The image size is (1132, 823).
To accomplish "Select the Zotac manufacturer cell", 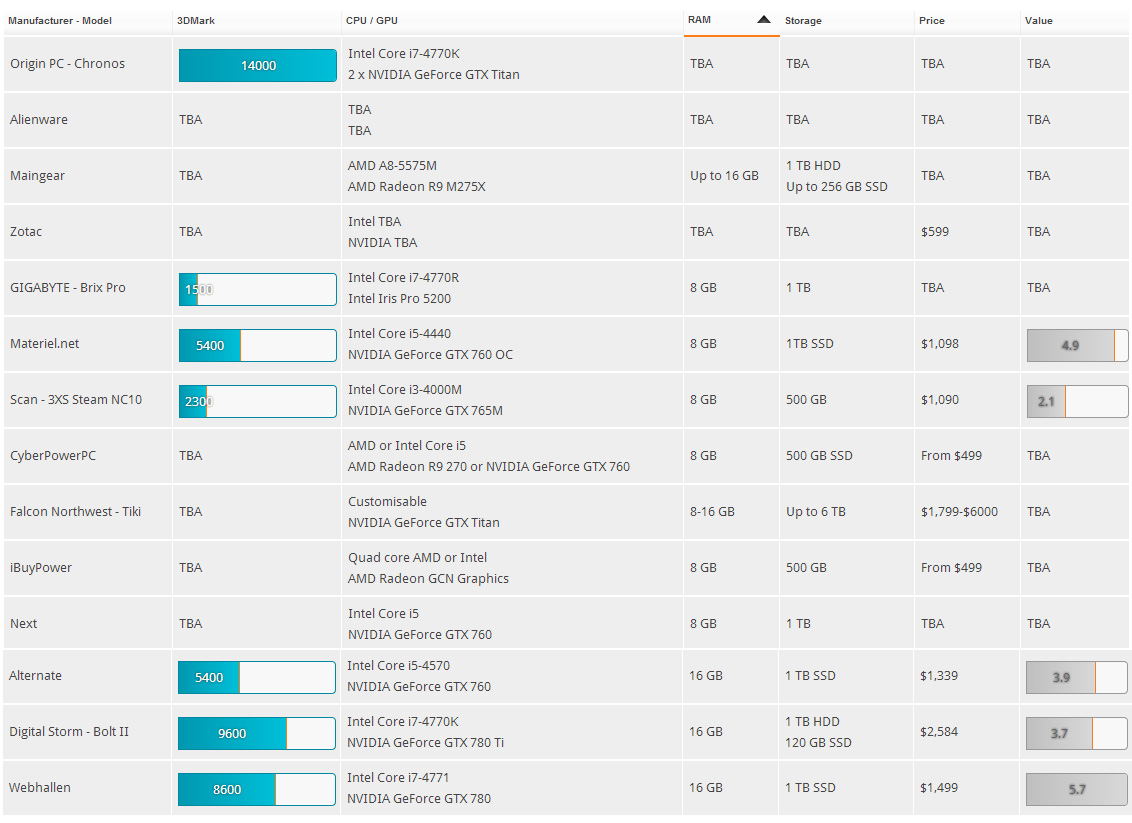I will click(x=26, y=232).
